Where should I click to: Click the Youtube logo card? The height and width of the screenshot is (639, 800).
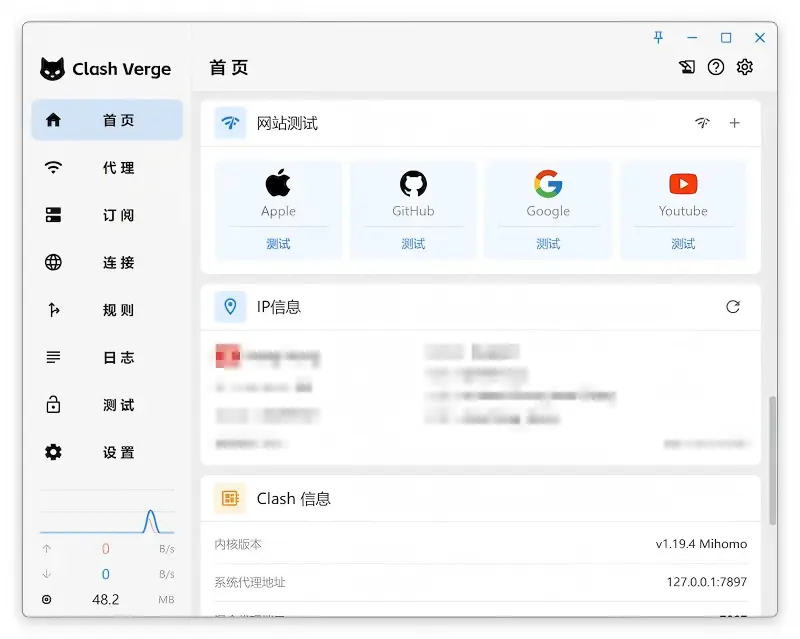point(683,184)
